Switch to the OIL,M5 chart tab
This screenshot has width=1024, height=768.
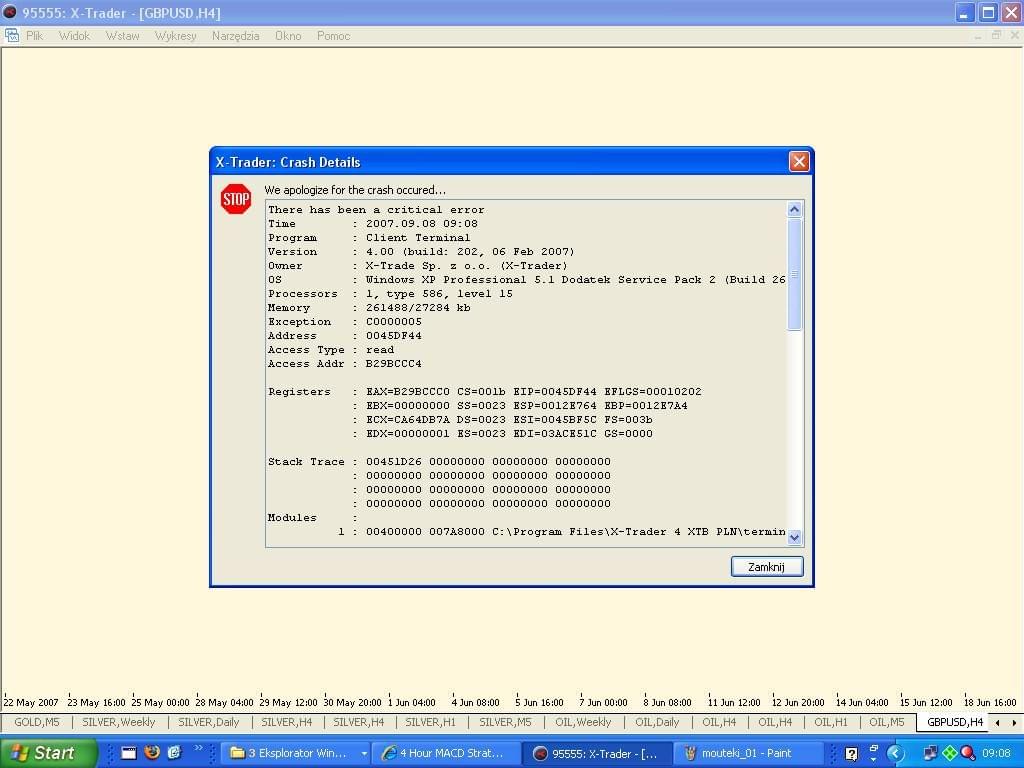point(887,722)
